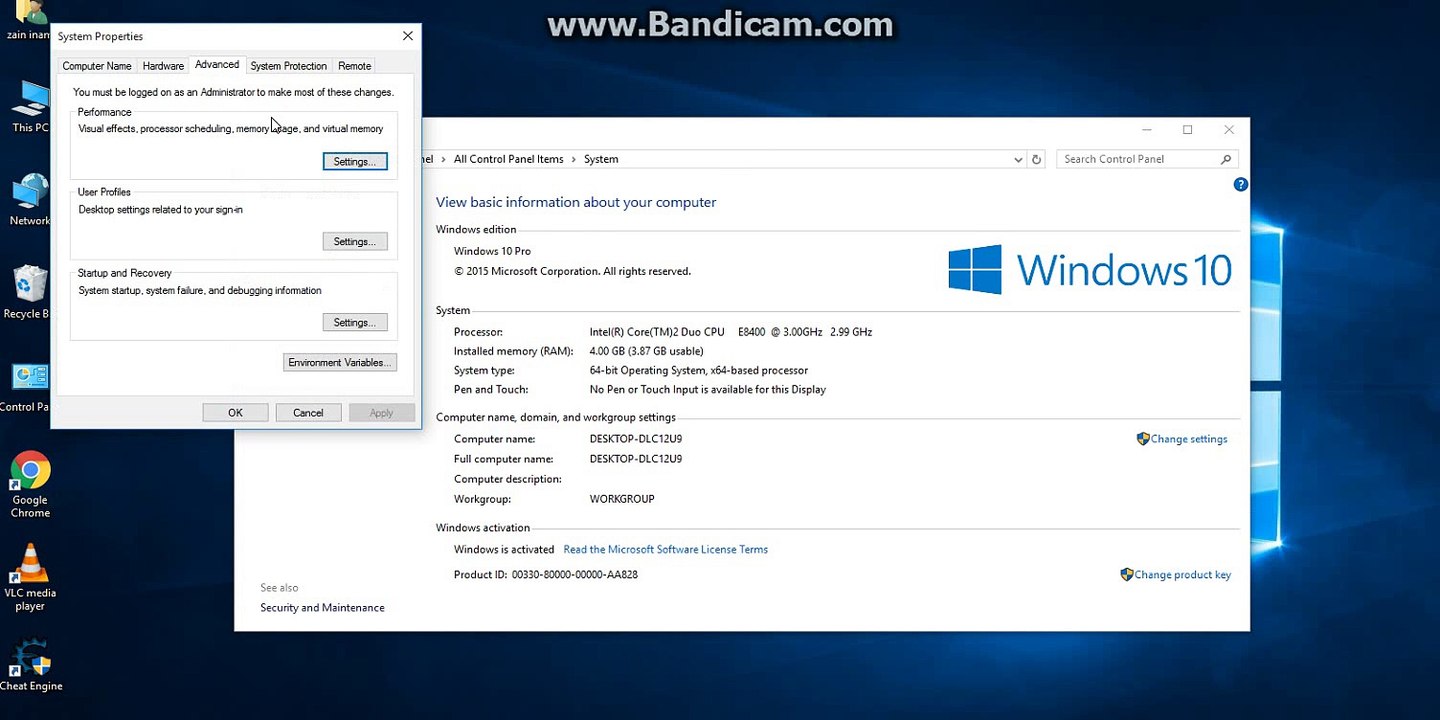Open User Profiles Settings button
The height and width of the screenshot is (720, 1440).
coord(355,242)
